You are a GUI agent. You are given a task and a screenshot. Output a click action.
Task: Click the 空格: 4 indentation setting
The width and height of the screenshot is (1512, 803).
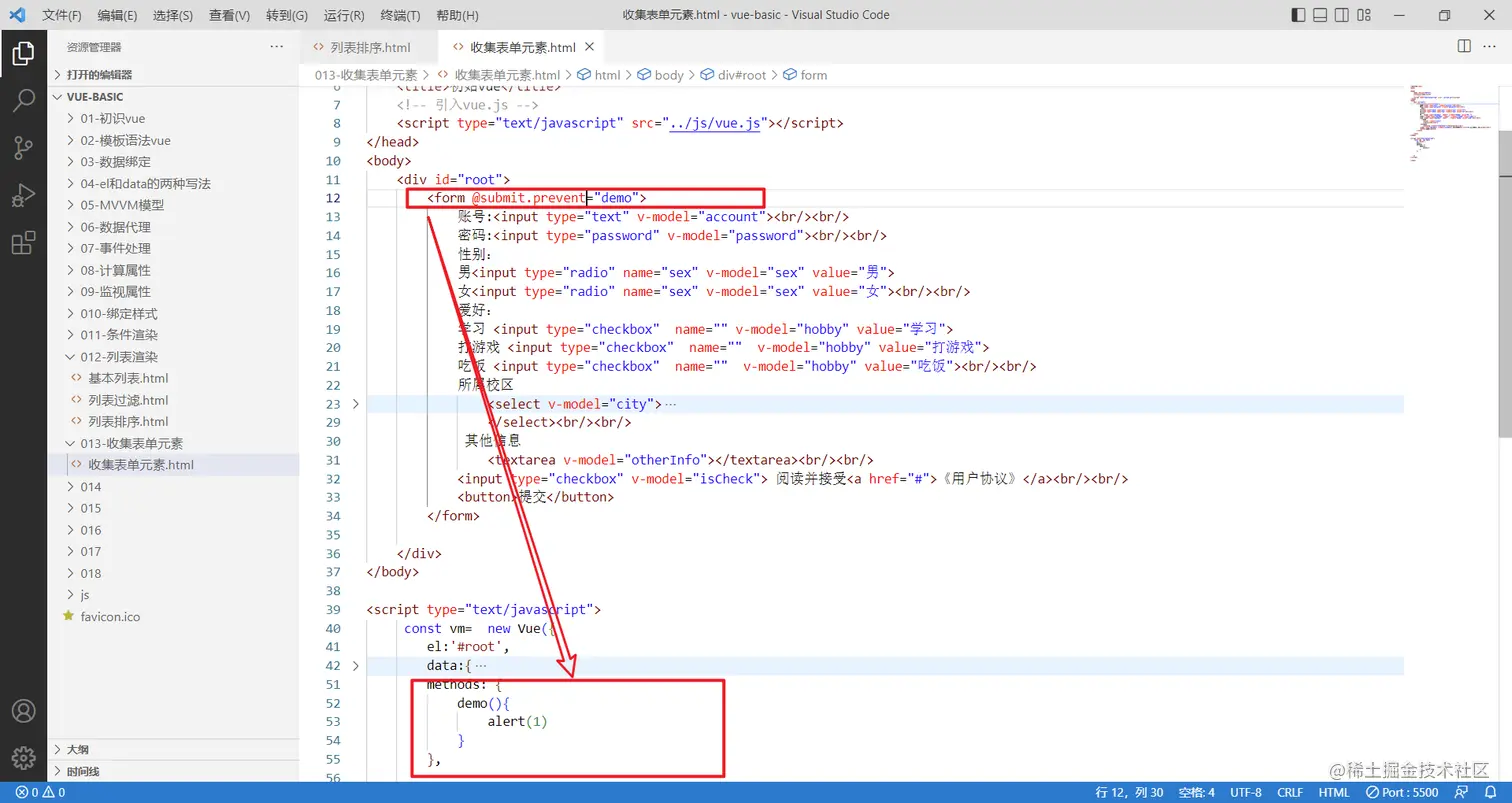click(x=1196, y=792)
